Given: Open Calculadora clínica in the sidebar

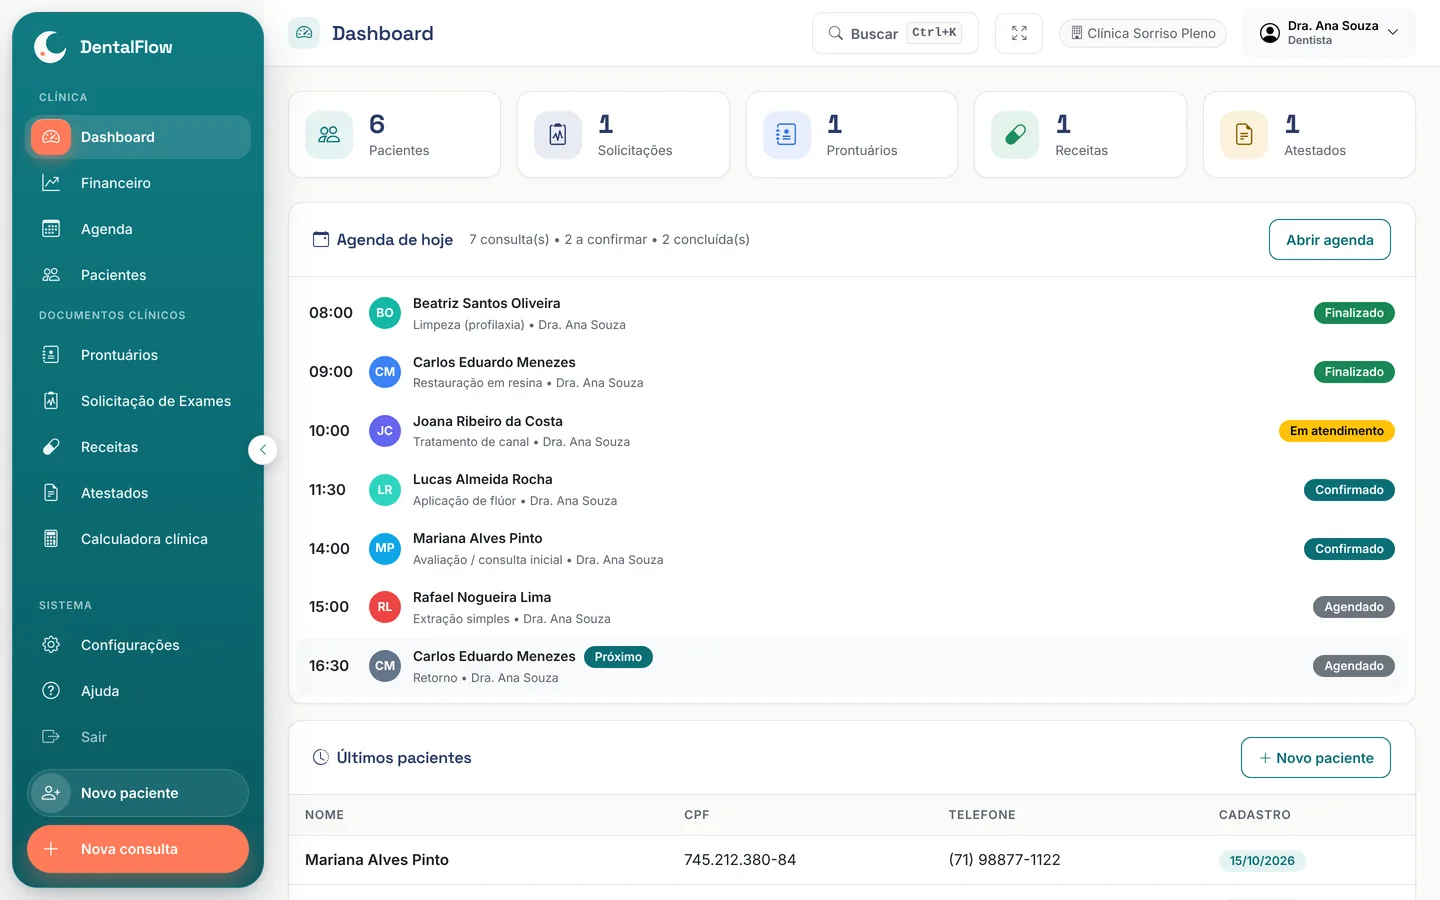Looking at the screenshot, I should pos(138,539).
